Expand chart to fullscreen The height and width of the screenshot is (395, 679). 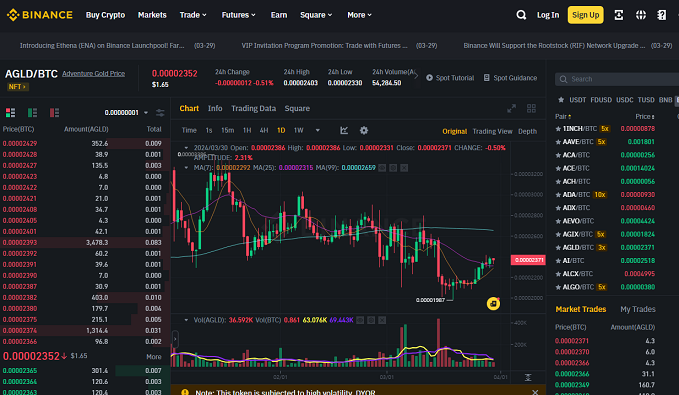[x=511, y=108]
